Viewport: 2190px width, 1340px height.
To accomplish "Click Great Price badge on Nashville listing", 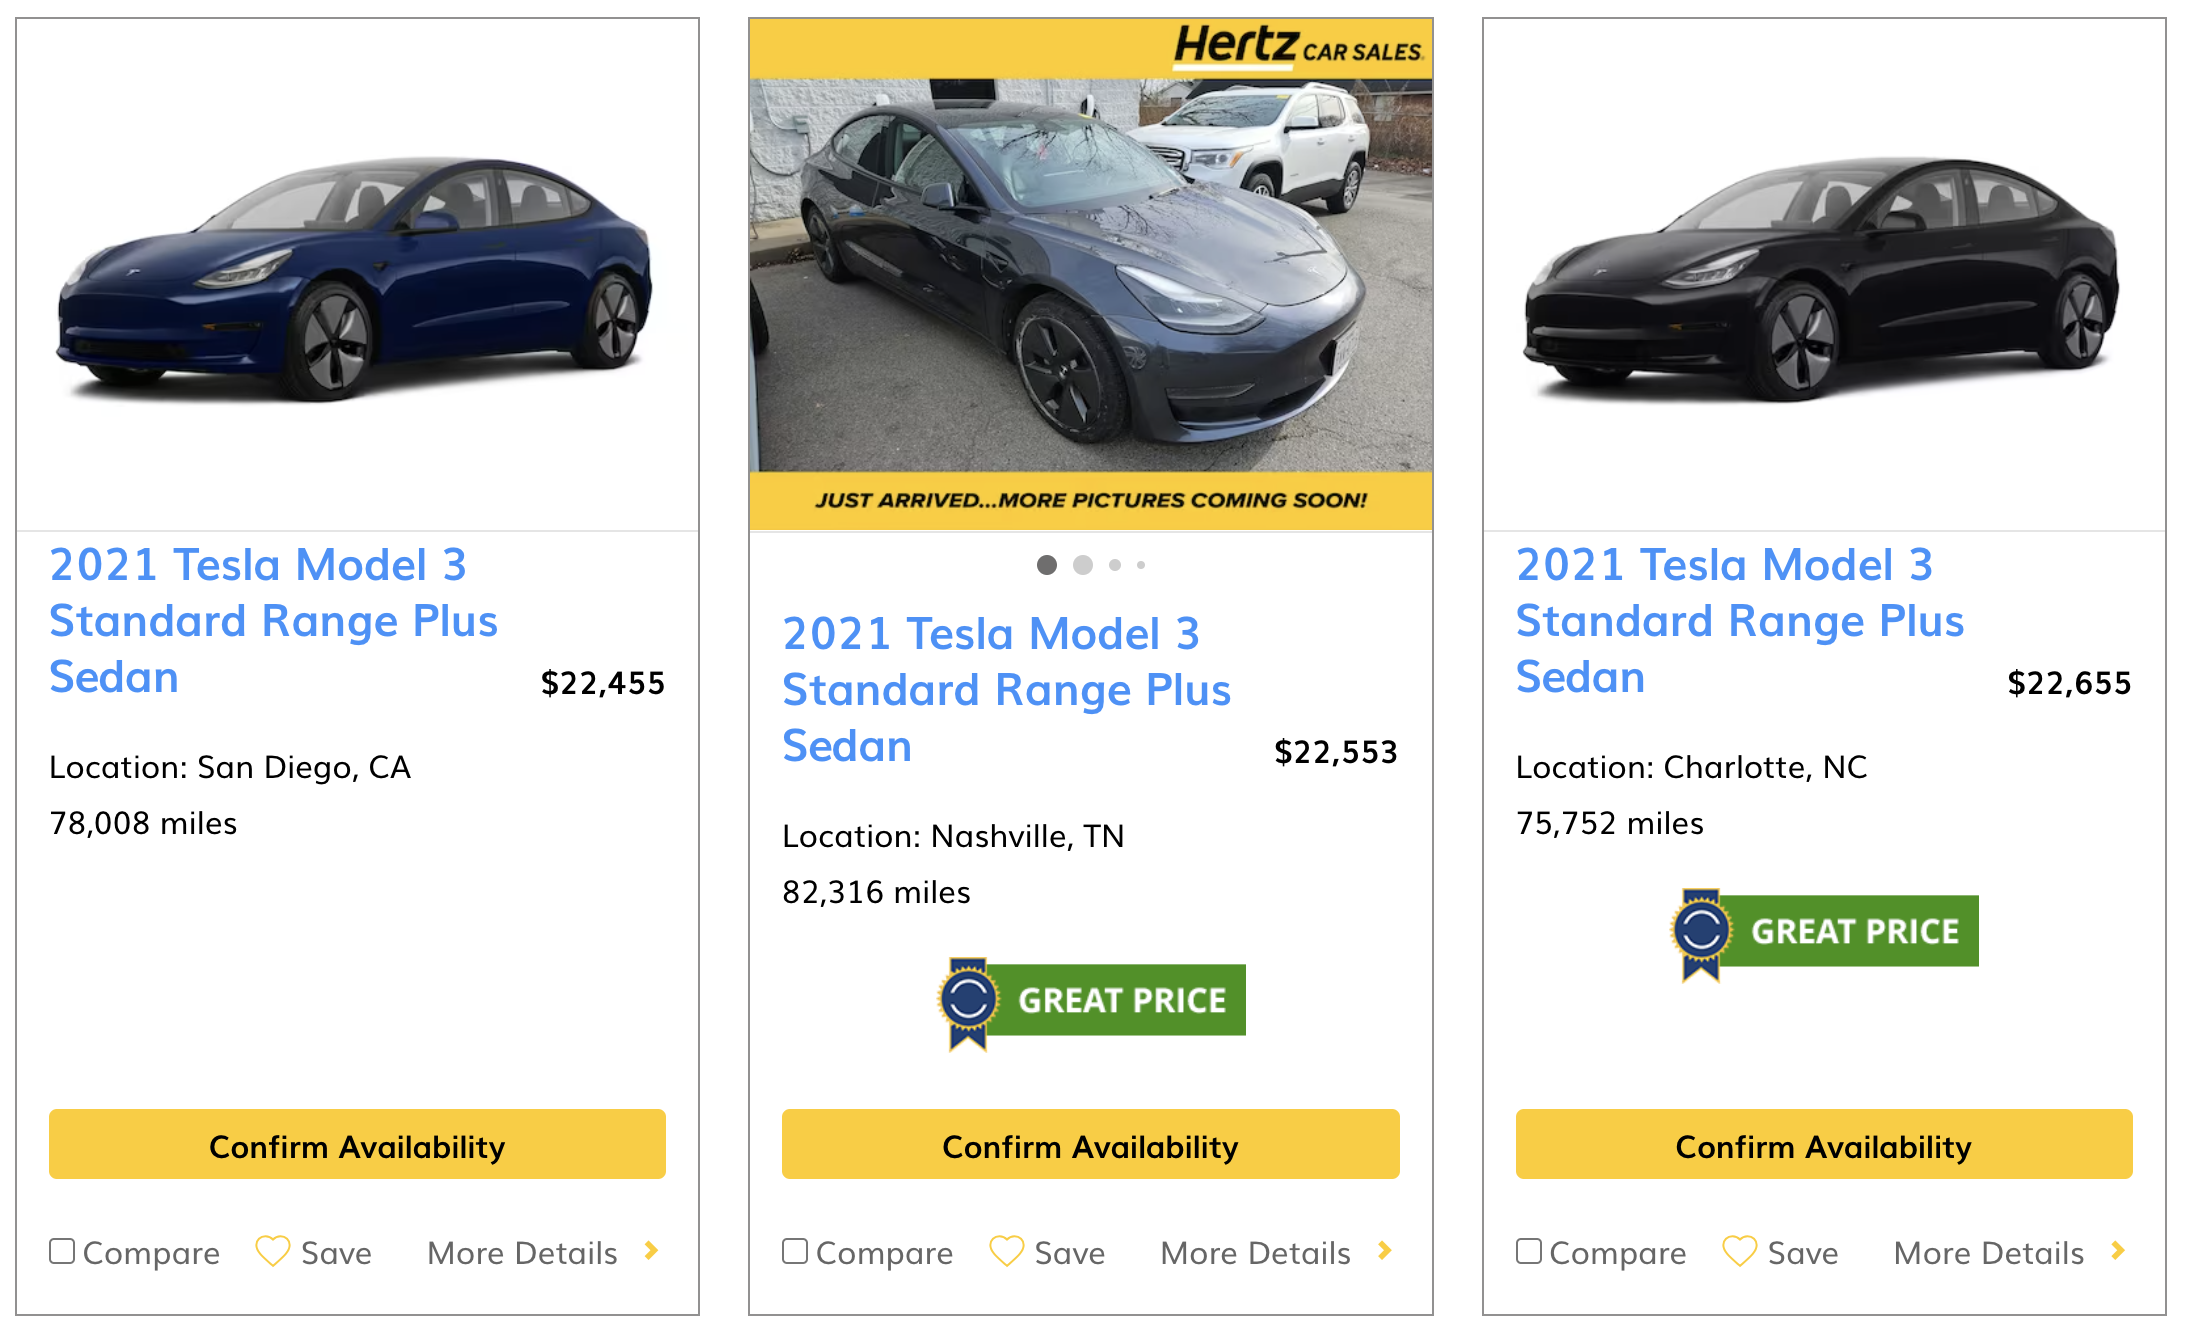I will click(x=1092, y=1000).
